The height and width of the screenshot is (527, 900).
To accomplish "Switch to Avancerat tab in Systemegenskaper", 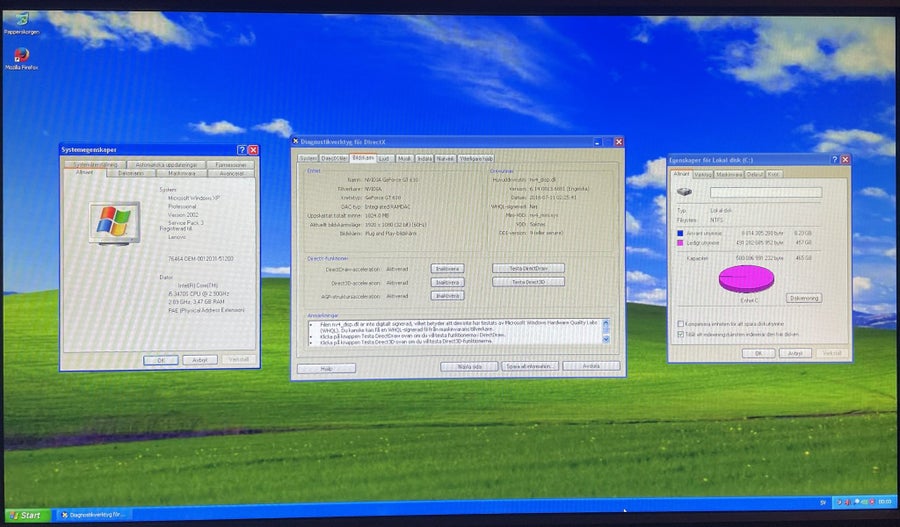I will pos(231,173).
